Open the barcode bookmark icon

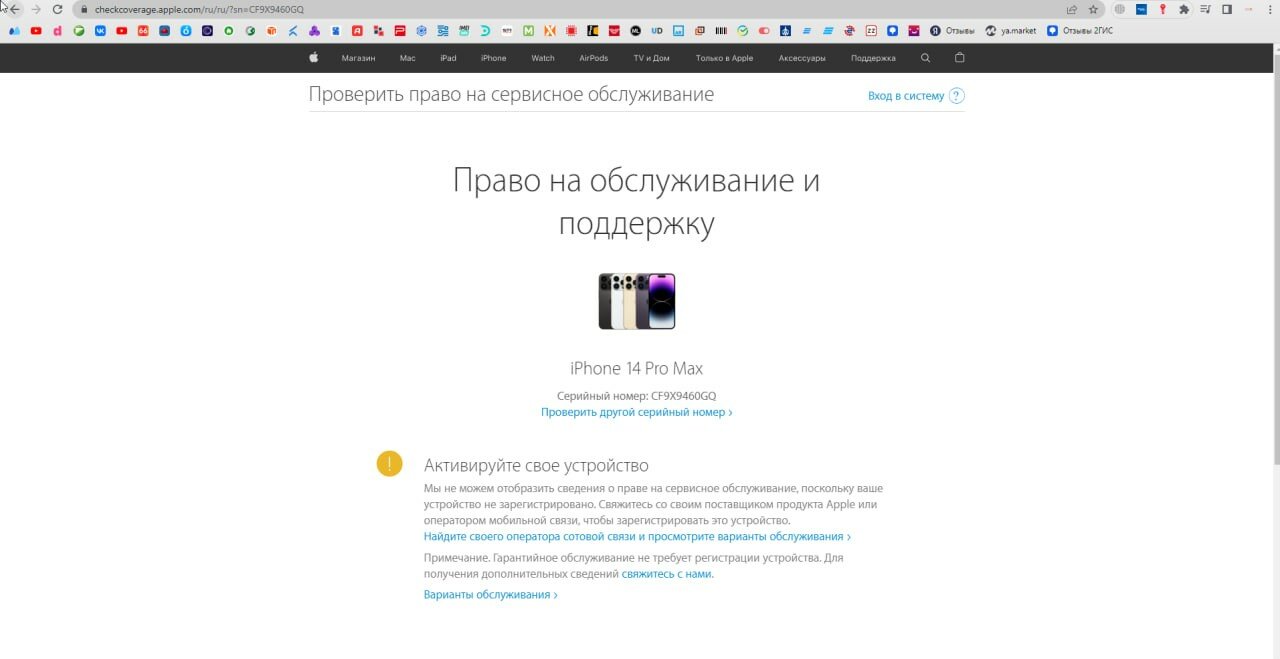click(721, 31)
